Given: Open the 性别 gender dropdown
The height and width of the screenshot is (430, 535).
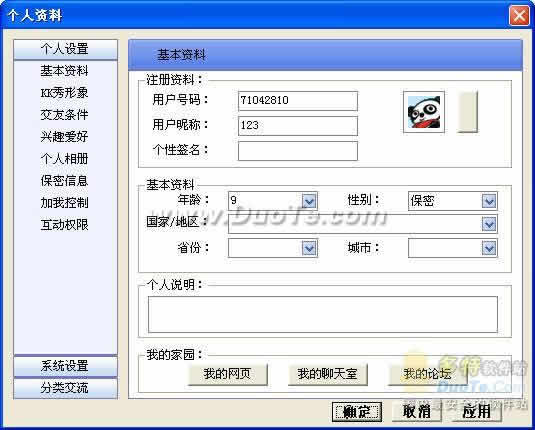Looking at the screenshot, I should point(489,201).
